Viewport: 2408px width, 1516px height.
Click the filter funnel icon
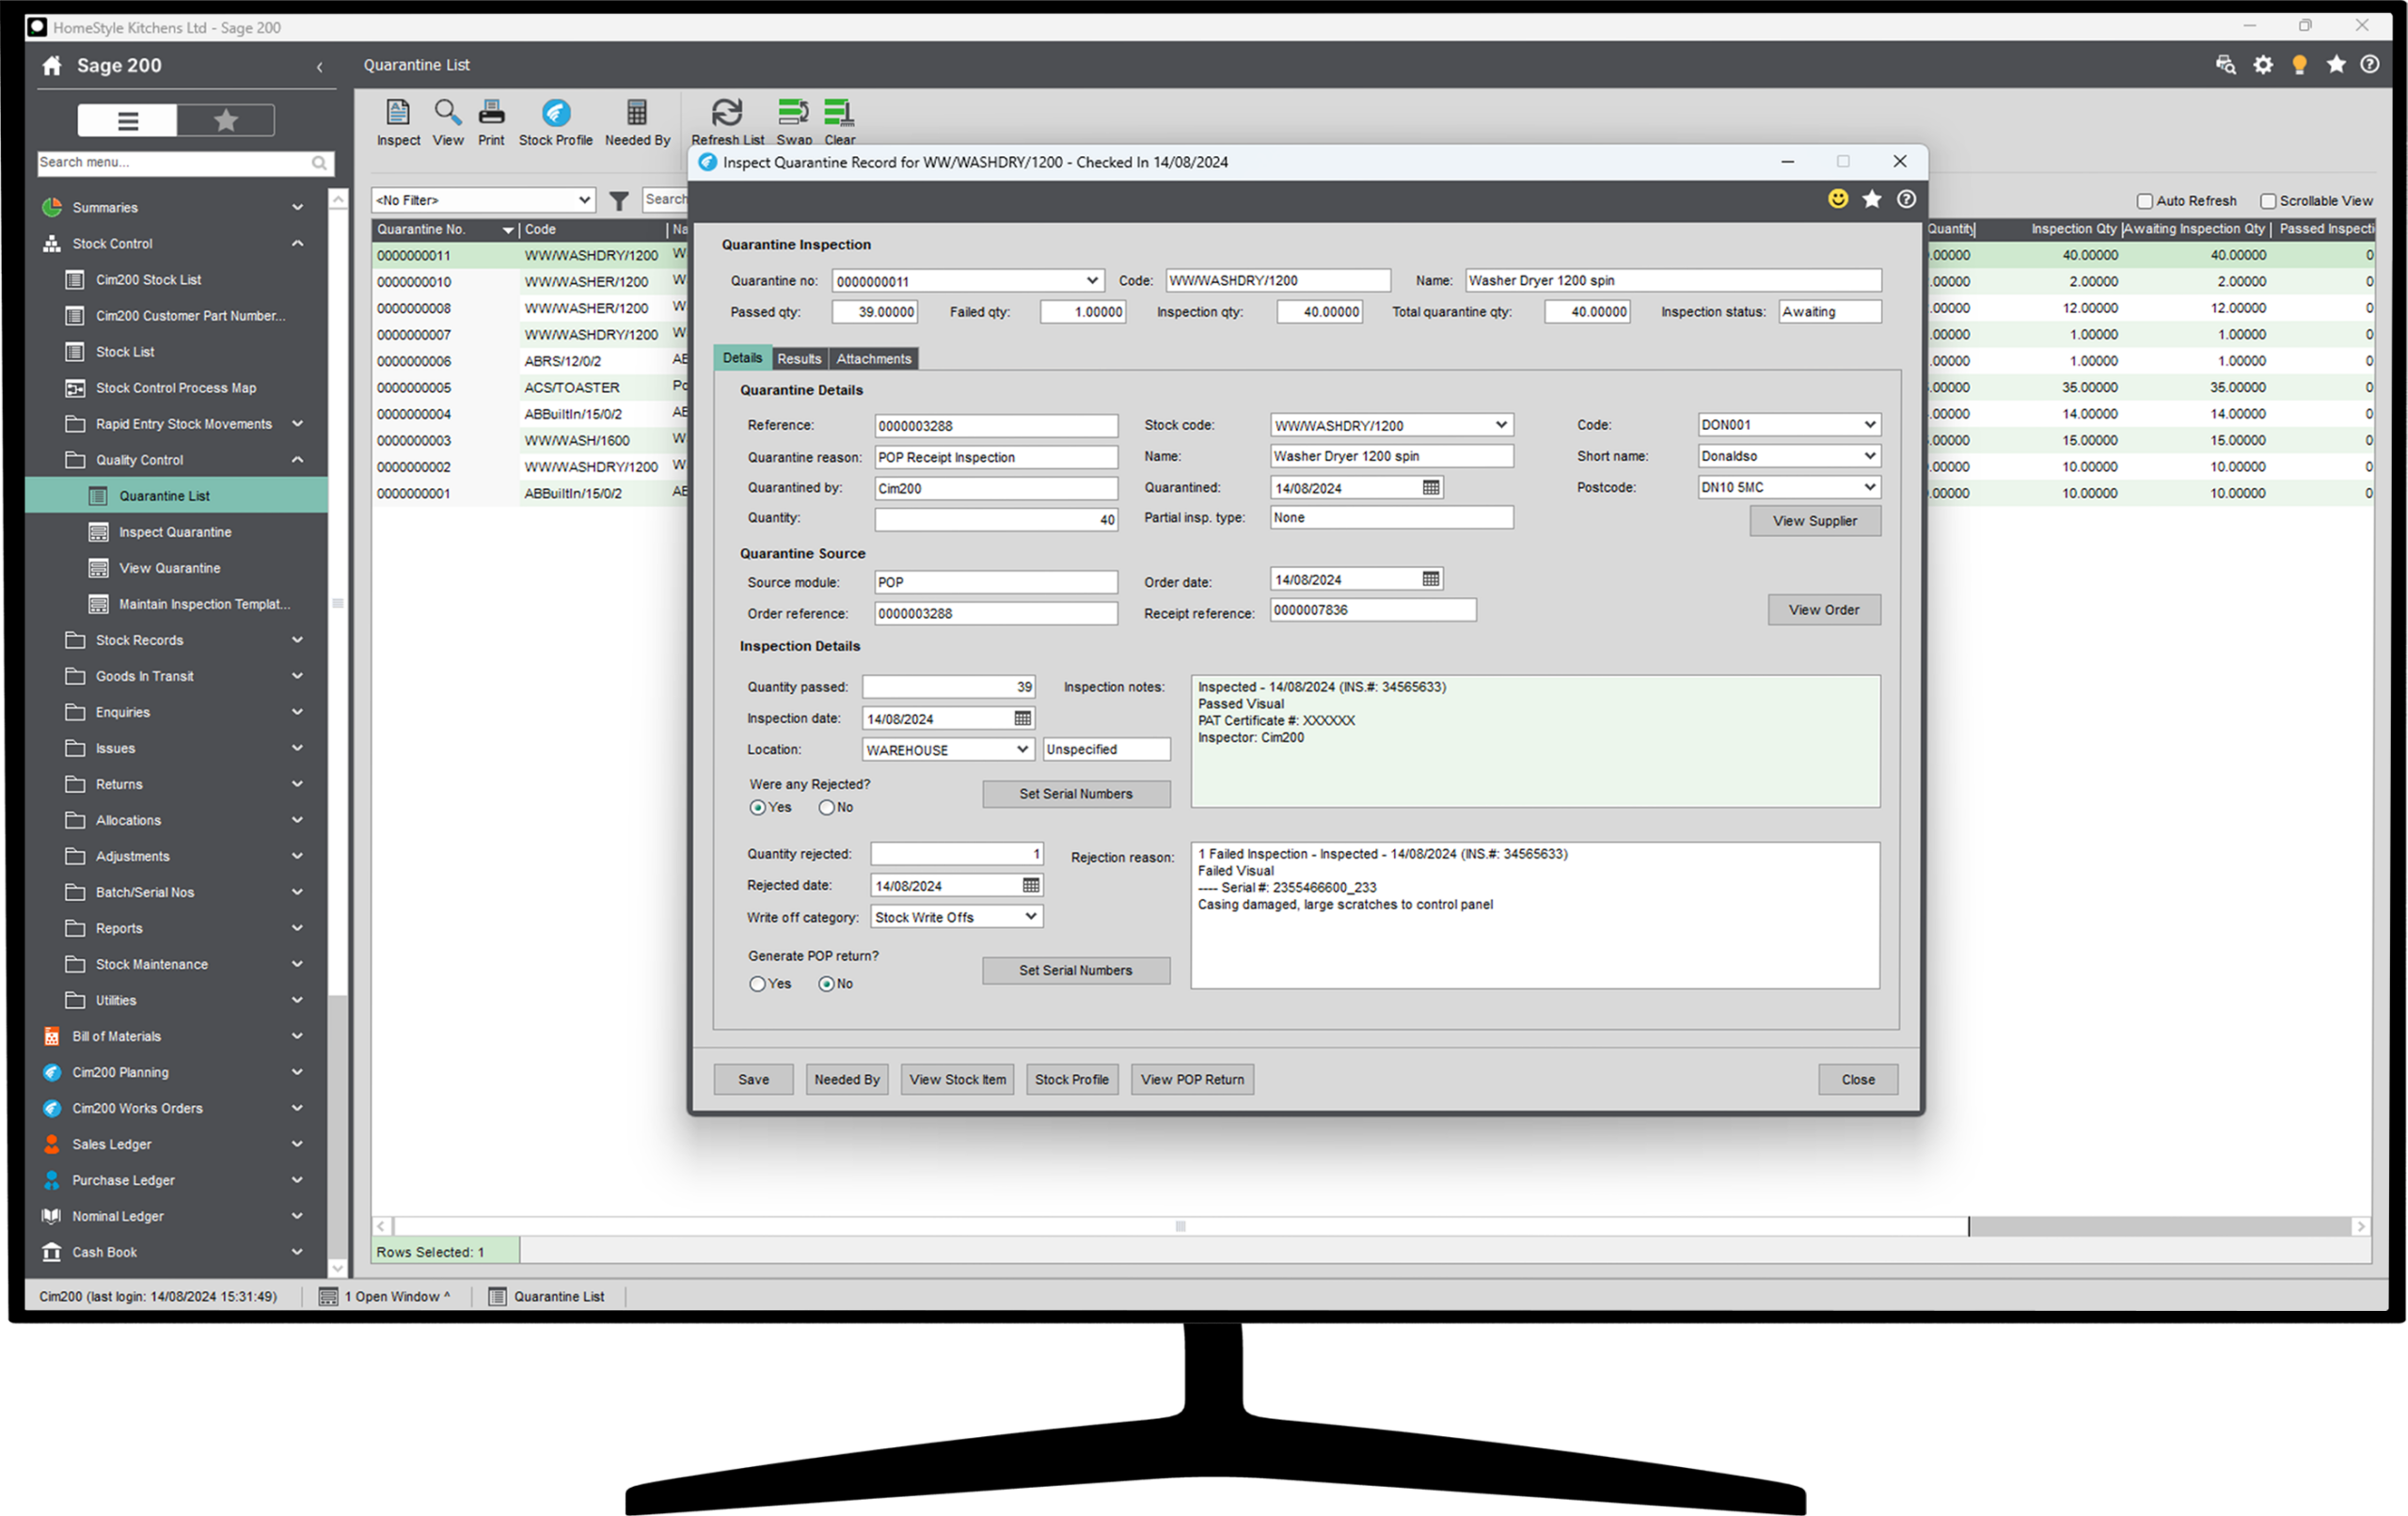[x=619, y=201]
